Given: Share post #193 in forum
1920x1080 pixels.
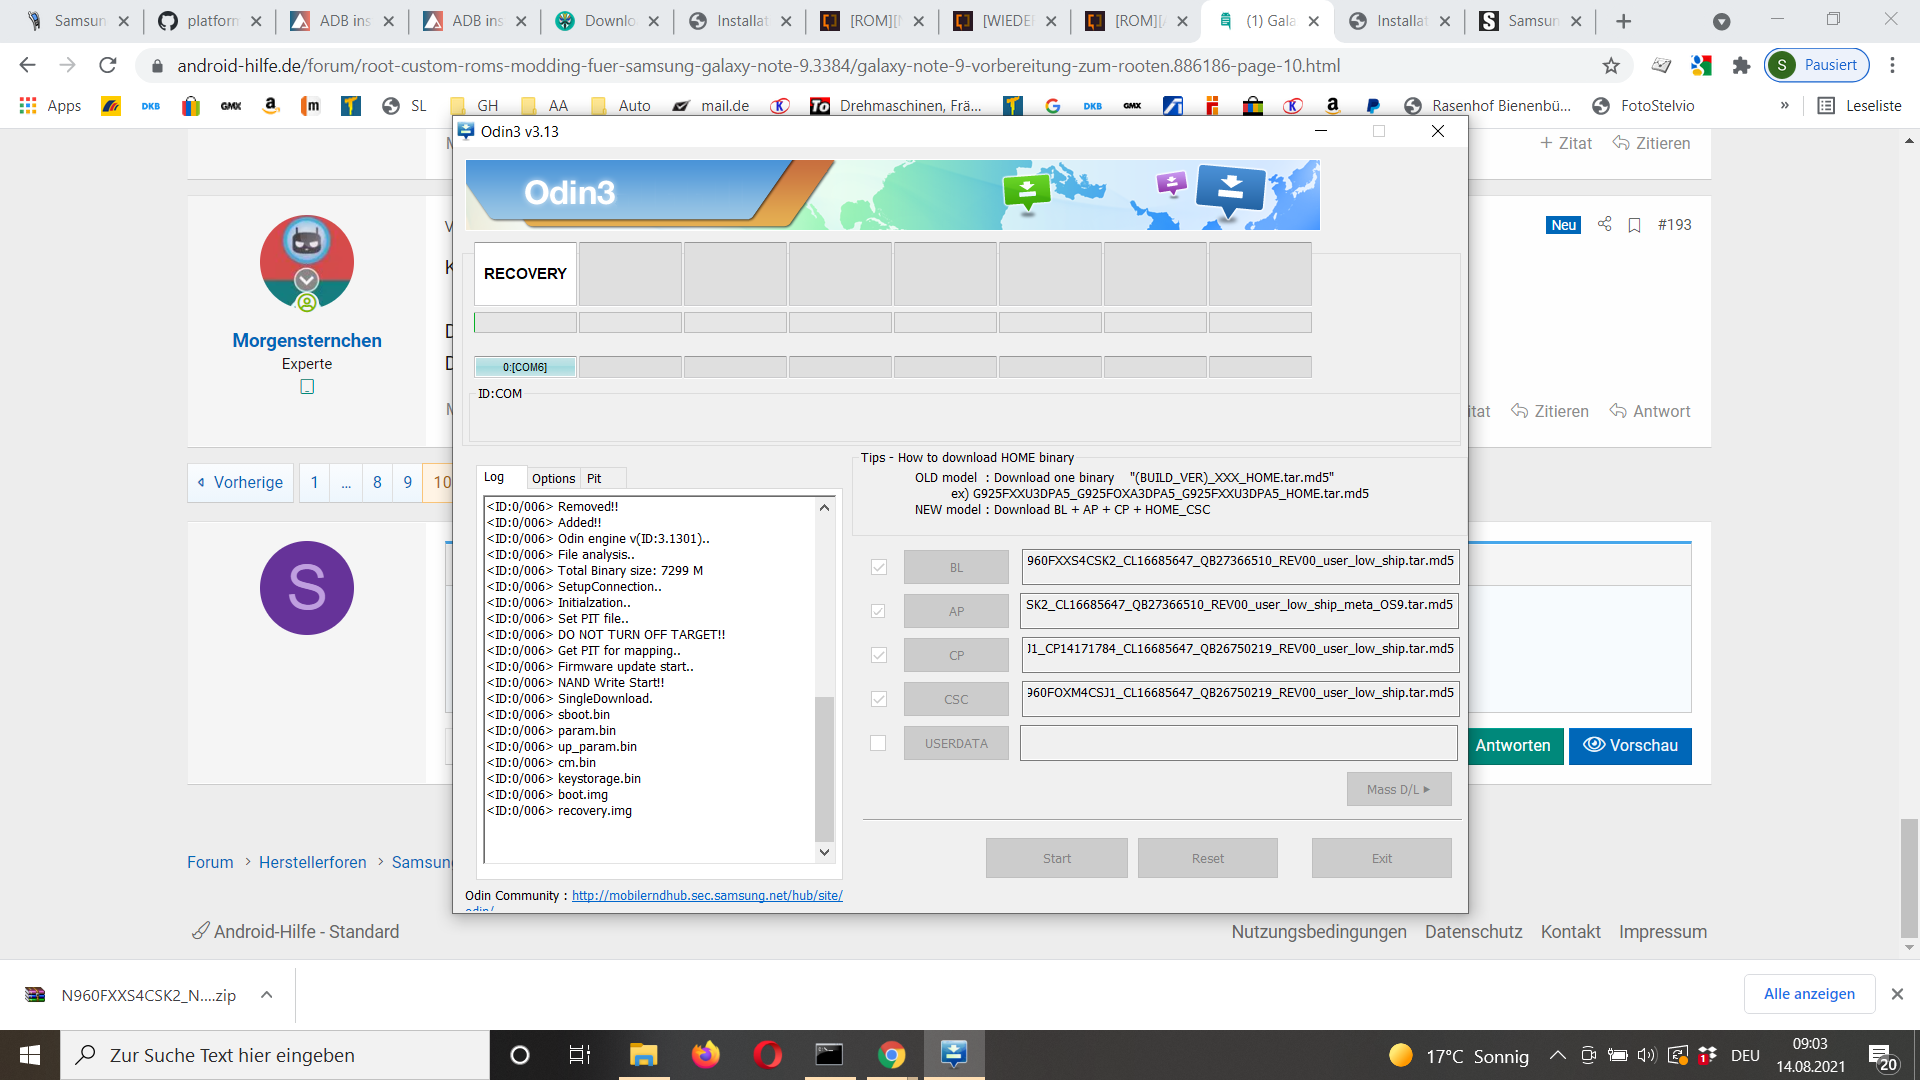Looking at the screenshot, I should (x=1604, y=224).
